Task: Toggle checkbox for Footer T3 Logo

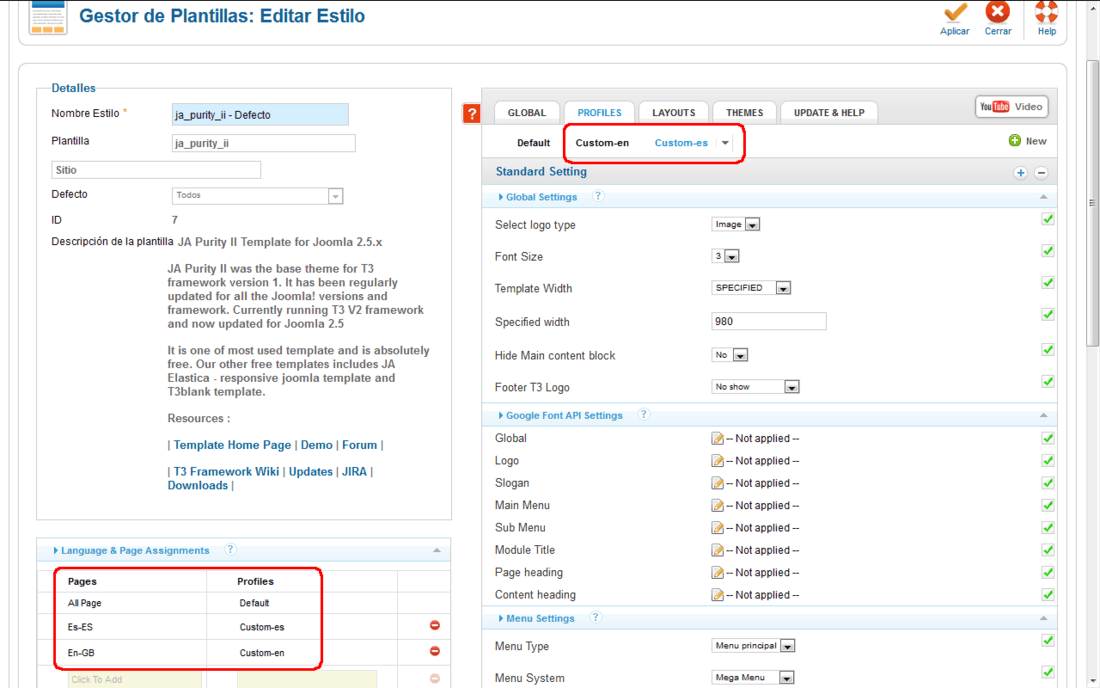Action: pyautogui.click(x=1047, y=382)
